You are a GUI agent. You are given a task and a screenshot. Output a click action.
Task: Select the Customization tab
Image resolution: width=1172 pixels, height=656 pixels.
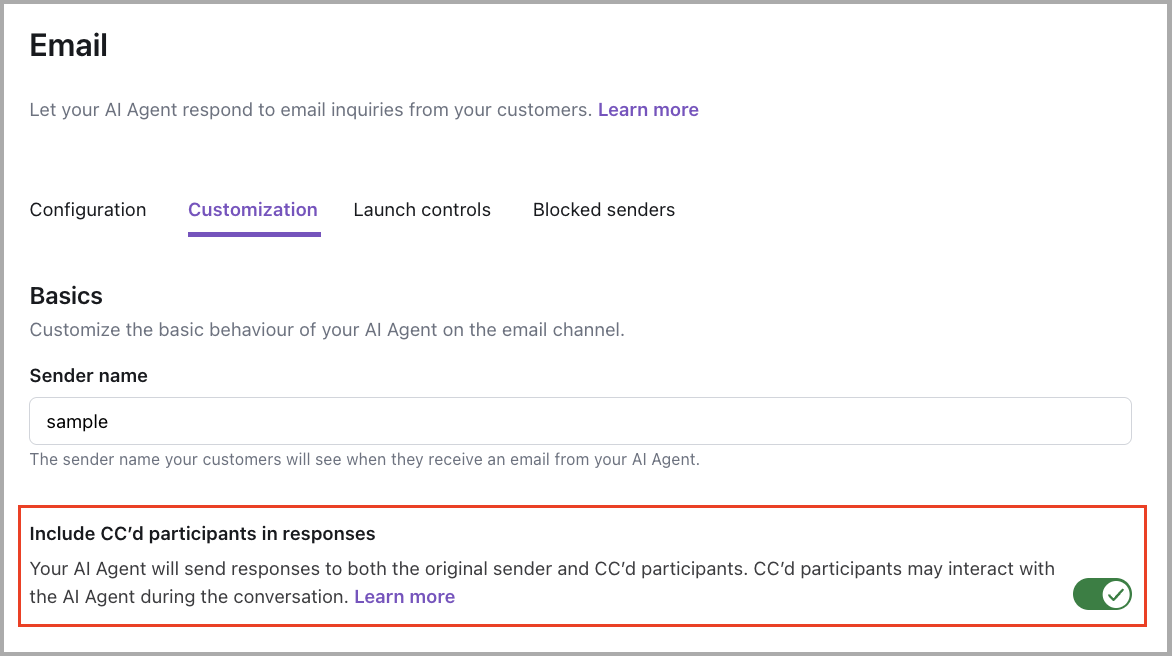[x=252, y=209]
